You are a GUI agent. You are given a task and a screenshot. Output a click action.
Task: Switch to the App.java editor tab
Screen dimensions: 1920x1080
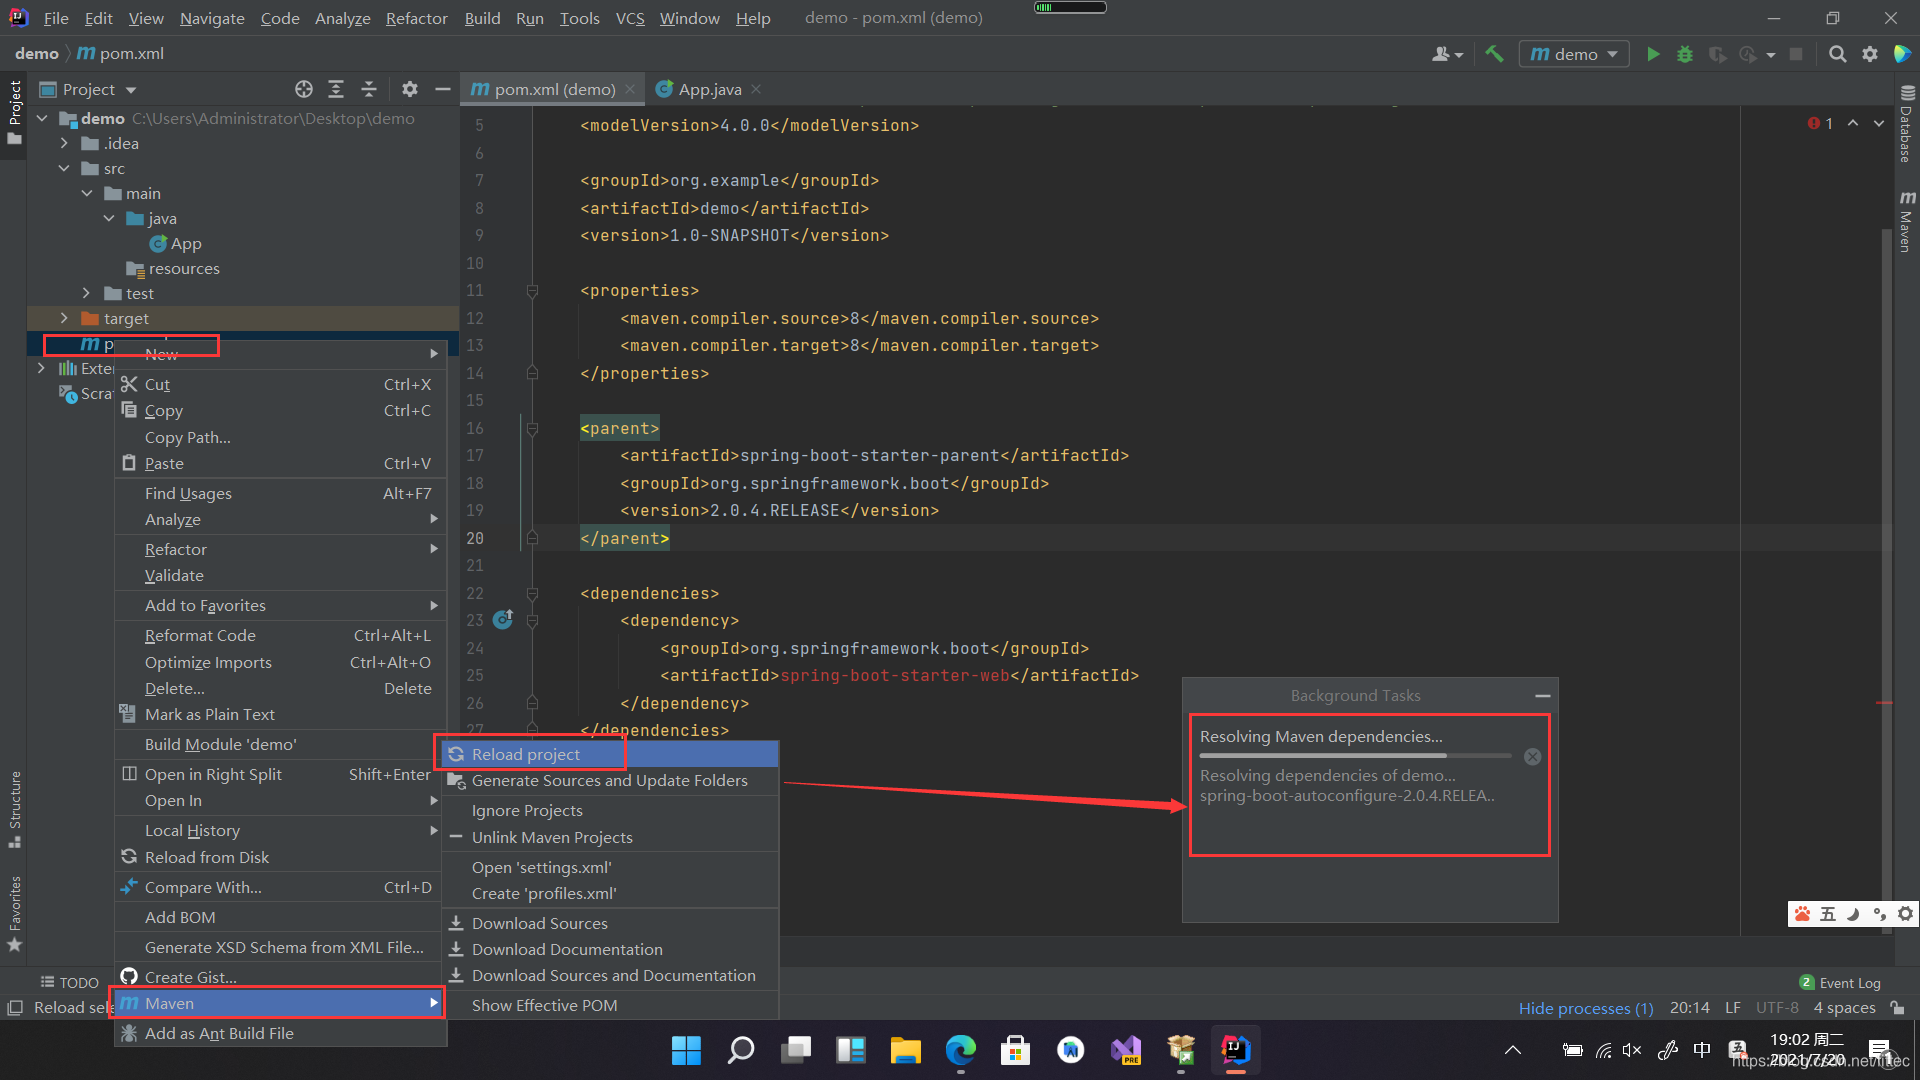click(x=709, y=89)
